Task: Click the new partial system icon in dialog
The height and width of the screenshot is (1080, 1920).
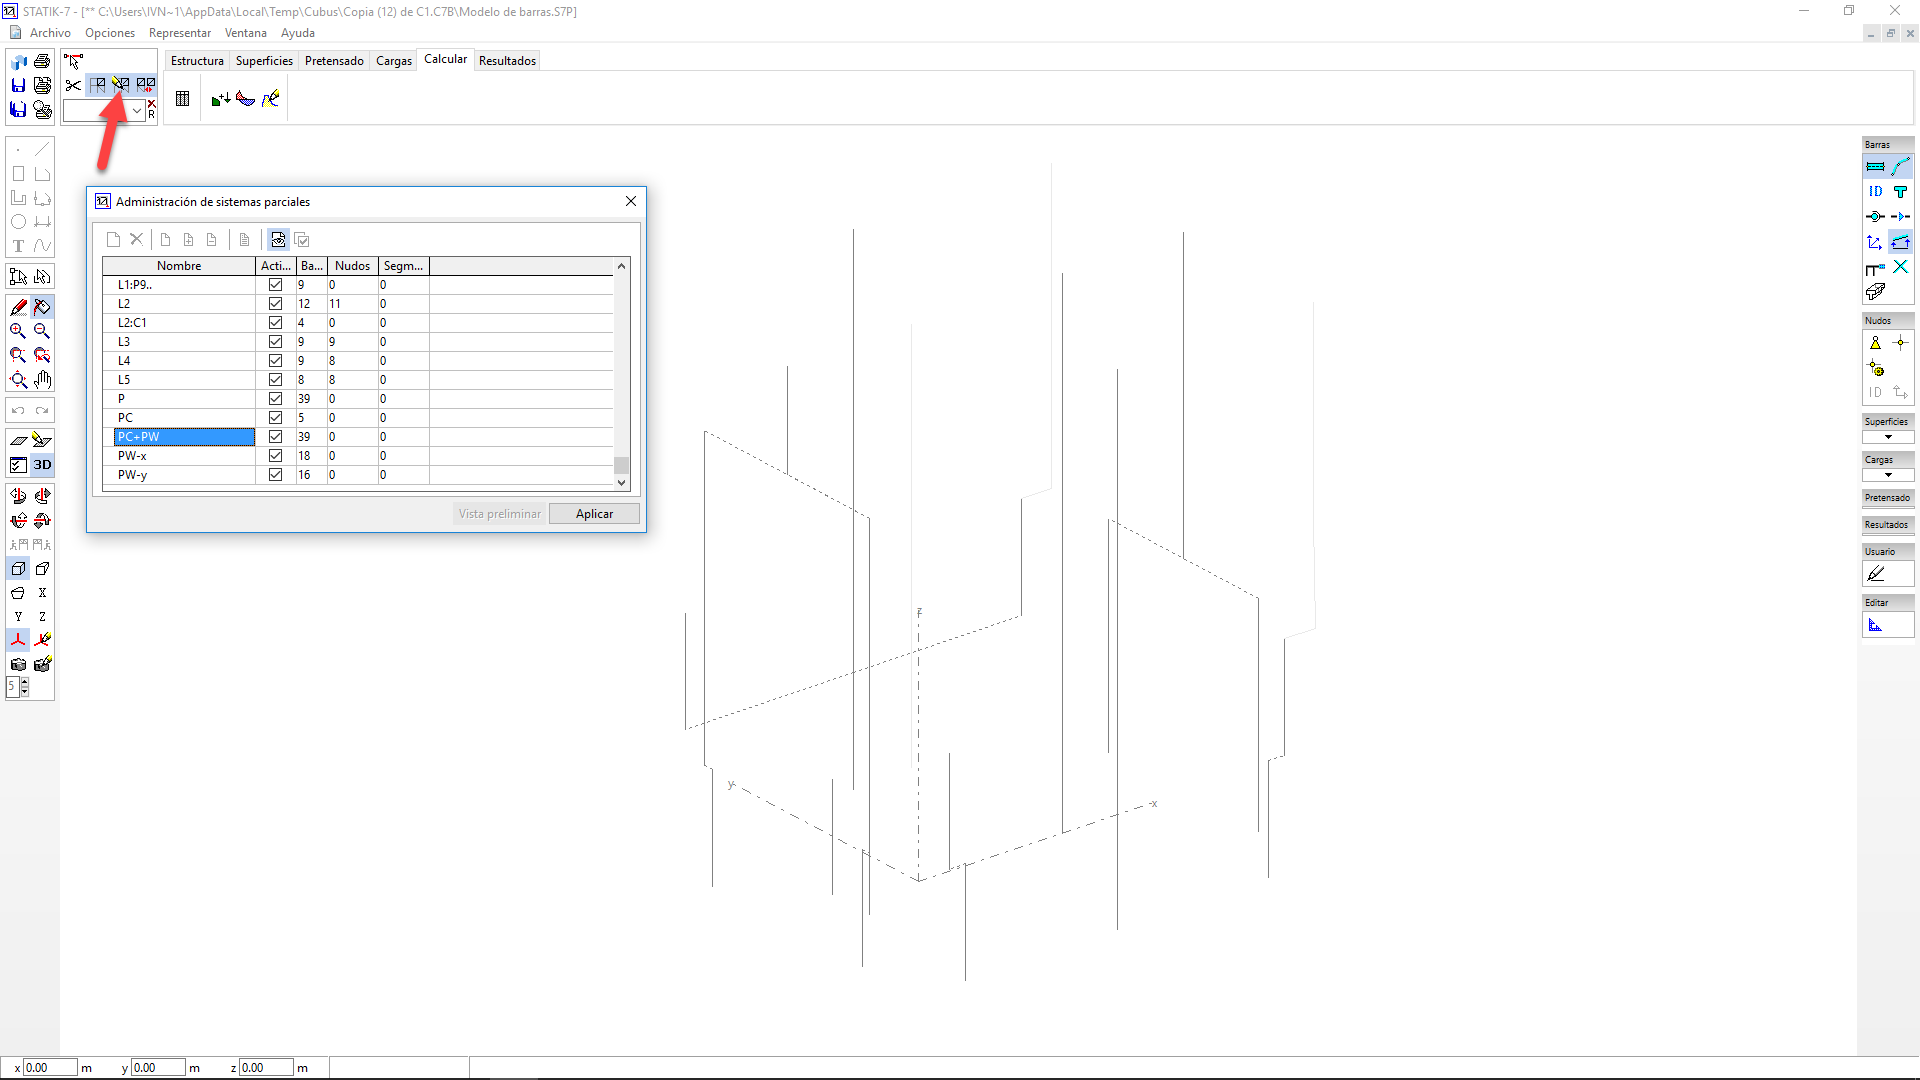Action: 113,240
